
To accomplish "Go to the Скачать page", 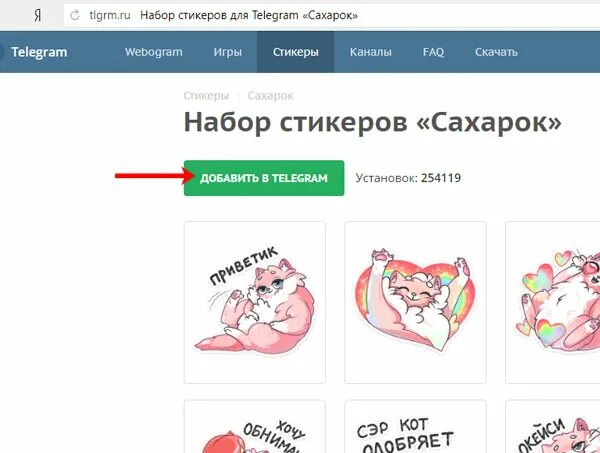I will [x=496, y=52].
